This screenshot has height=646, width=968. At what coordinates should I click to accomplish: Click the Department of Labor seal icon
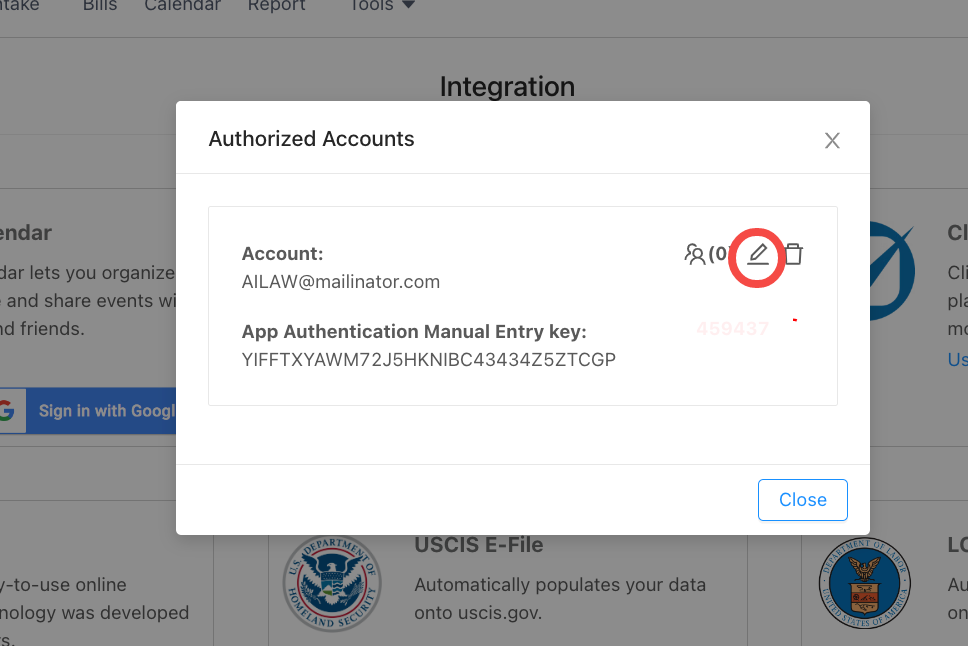(x=864, y=583)
